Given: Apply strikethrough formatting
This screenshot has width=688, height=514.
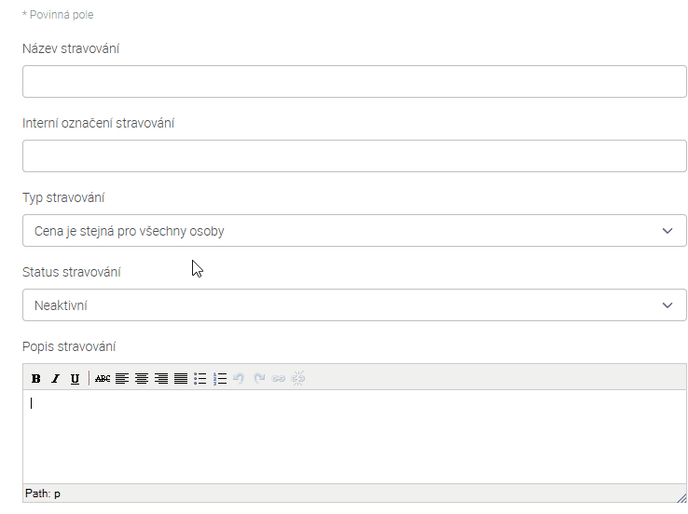Looking at the screenshot, I should tap(102, 379).
